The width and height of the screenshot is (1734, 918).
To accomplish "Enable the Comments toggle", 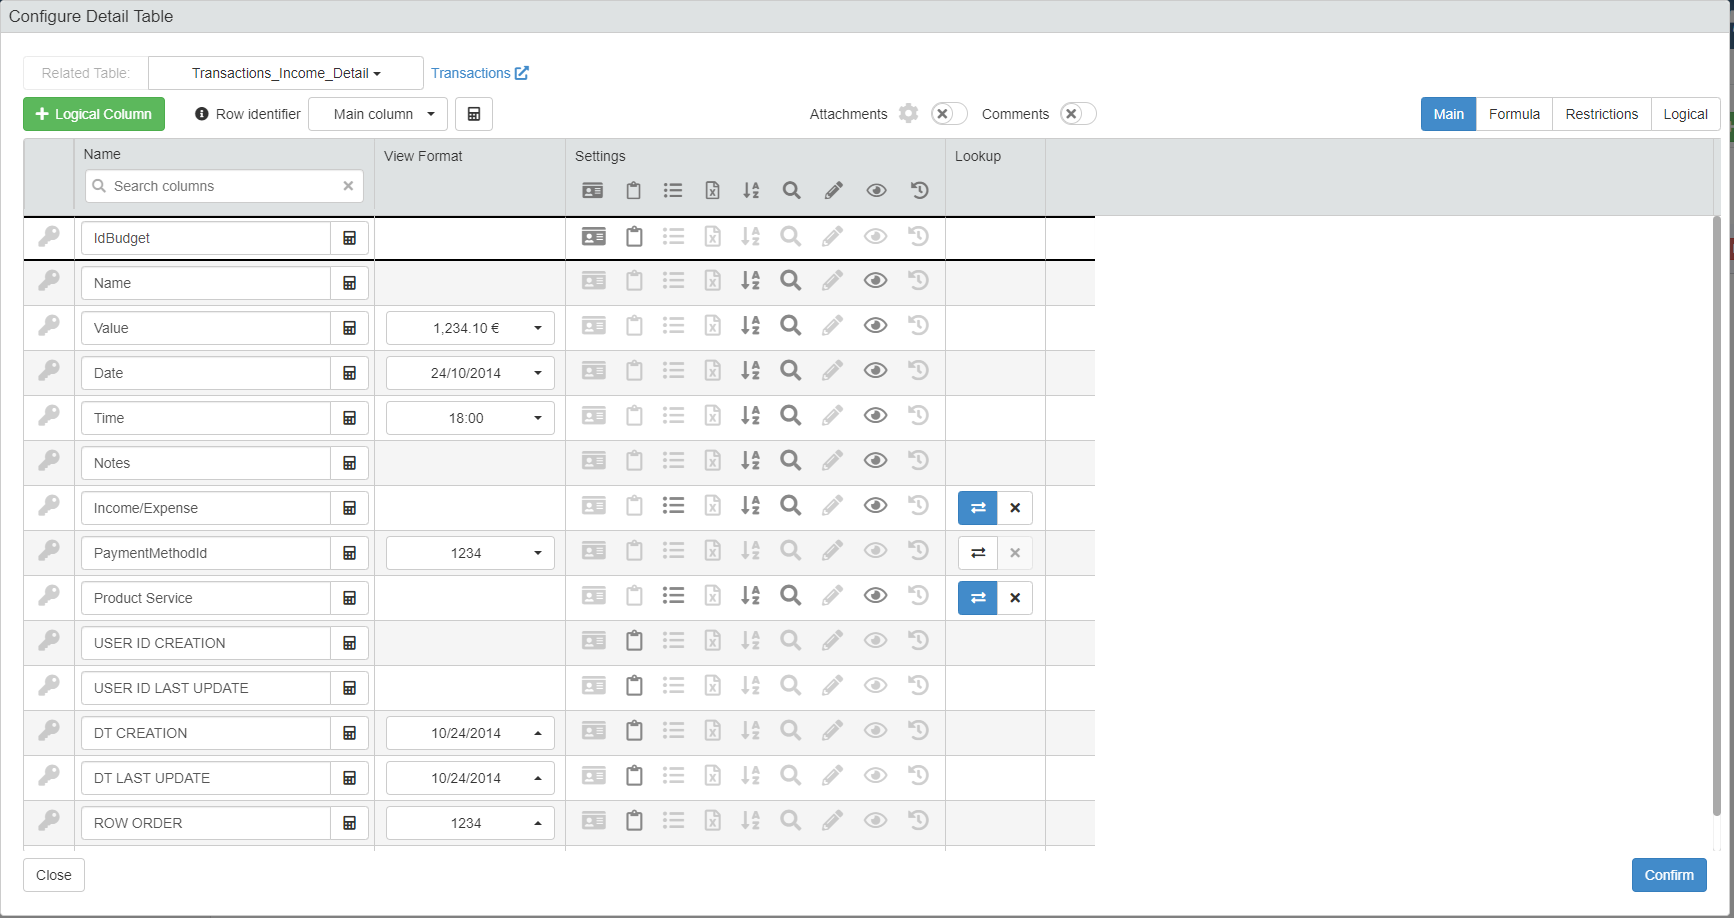I will coord(1078,114).
